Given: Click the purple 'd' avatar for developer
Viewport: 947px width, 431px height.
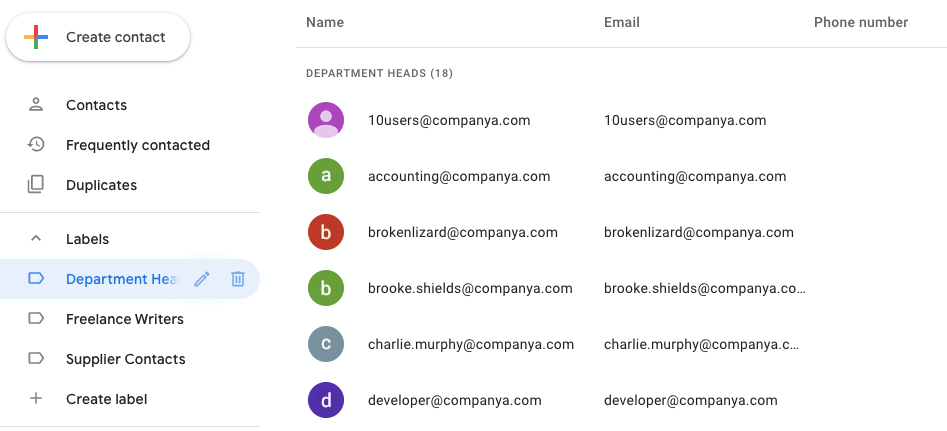Looking at the screenshot, I should pos(326,400).
